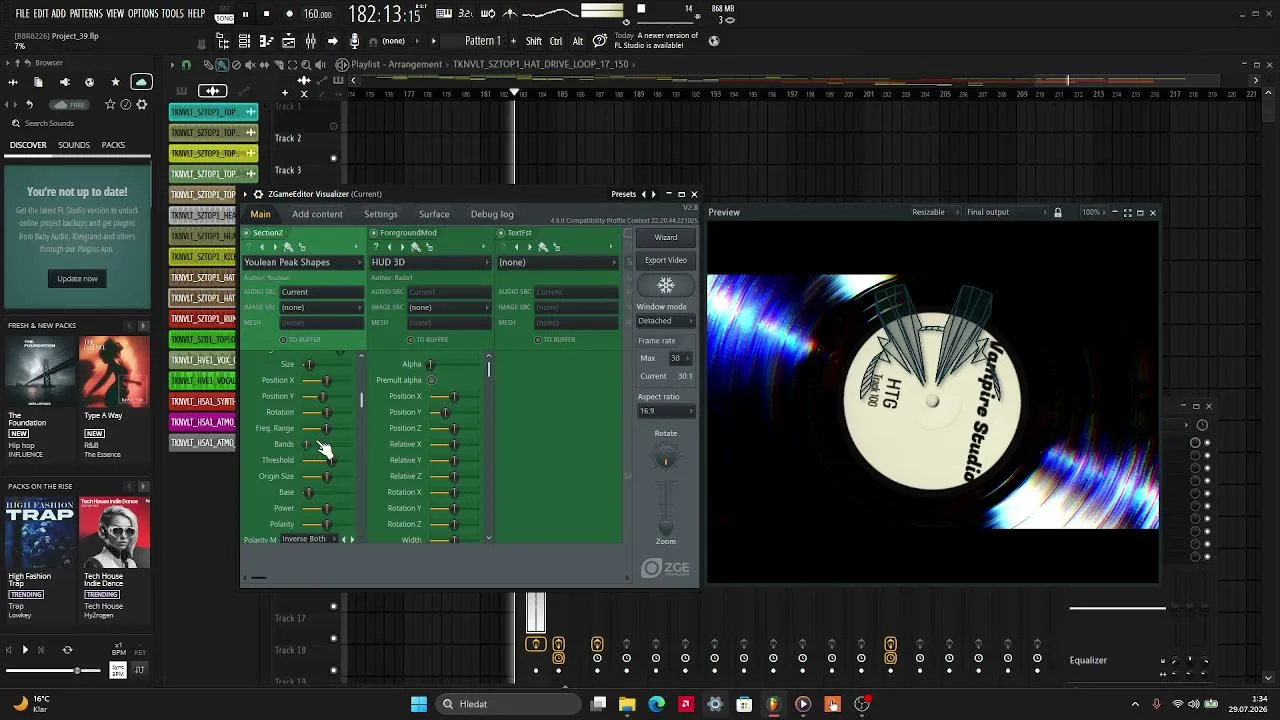Open the mixer via toolbar icon
Screen dimensions: 1280x720
pos(311,41)
